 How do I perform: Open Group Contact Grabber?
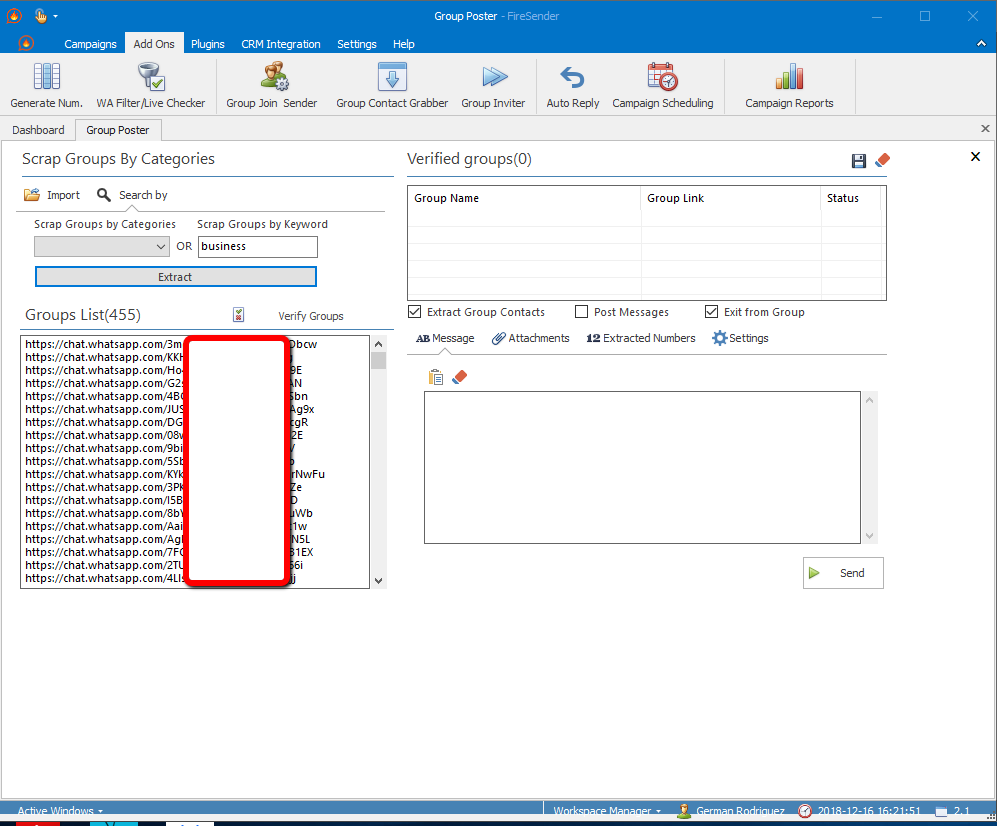[392, 86]
